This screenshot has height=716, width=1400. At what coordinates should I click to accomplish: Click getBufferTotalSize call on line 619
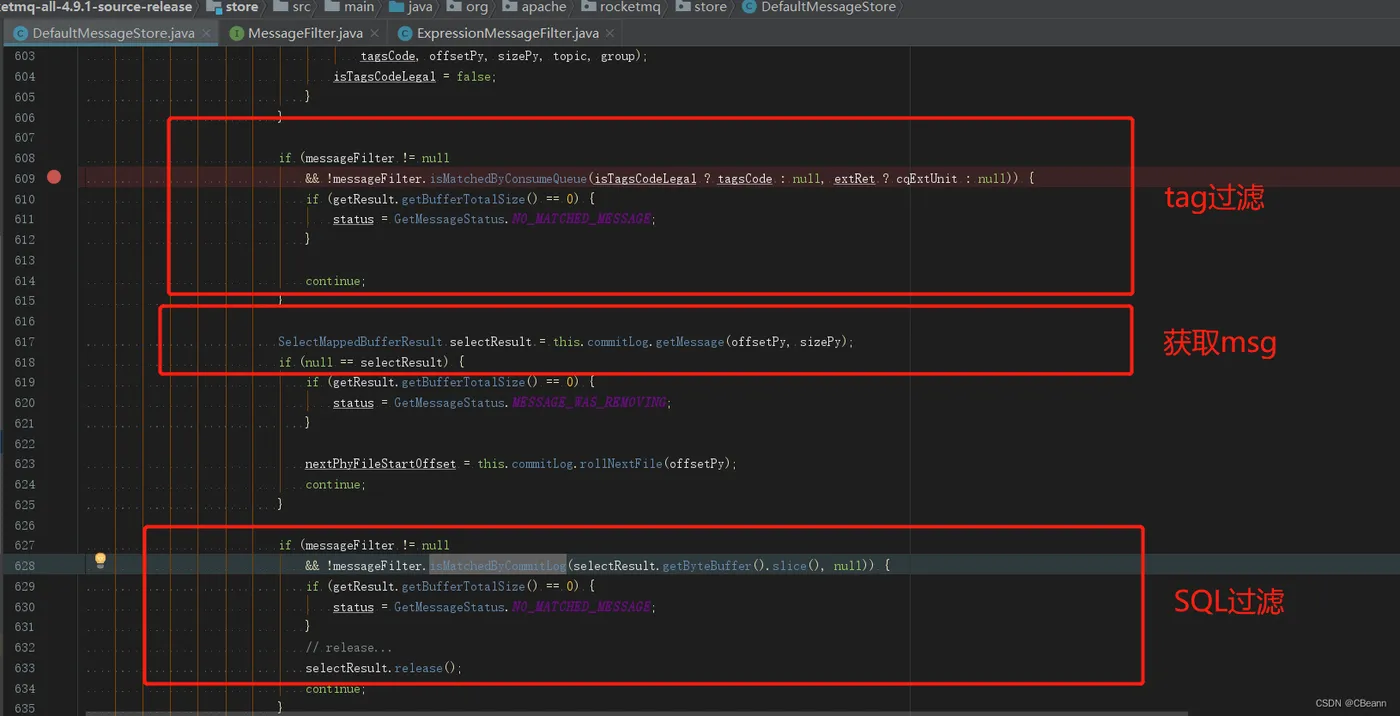click(463, 382)
